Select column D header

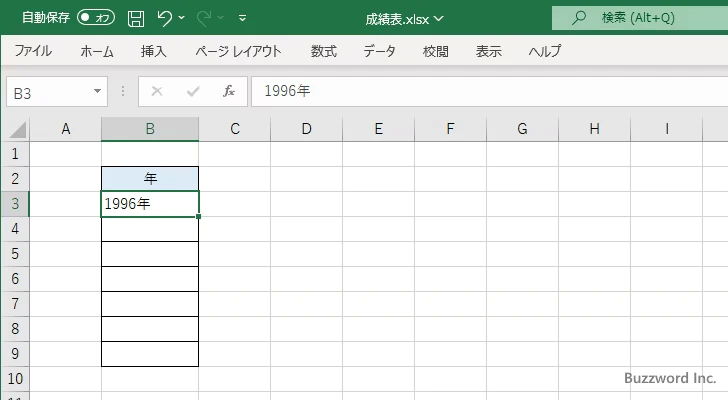pyautogui.click(x=306, y=129)
